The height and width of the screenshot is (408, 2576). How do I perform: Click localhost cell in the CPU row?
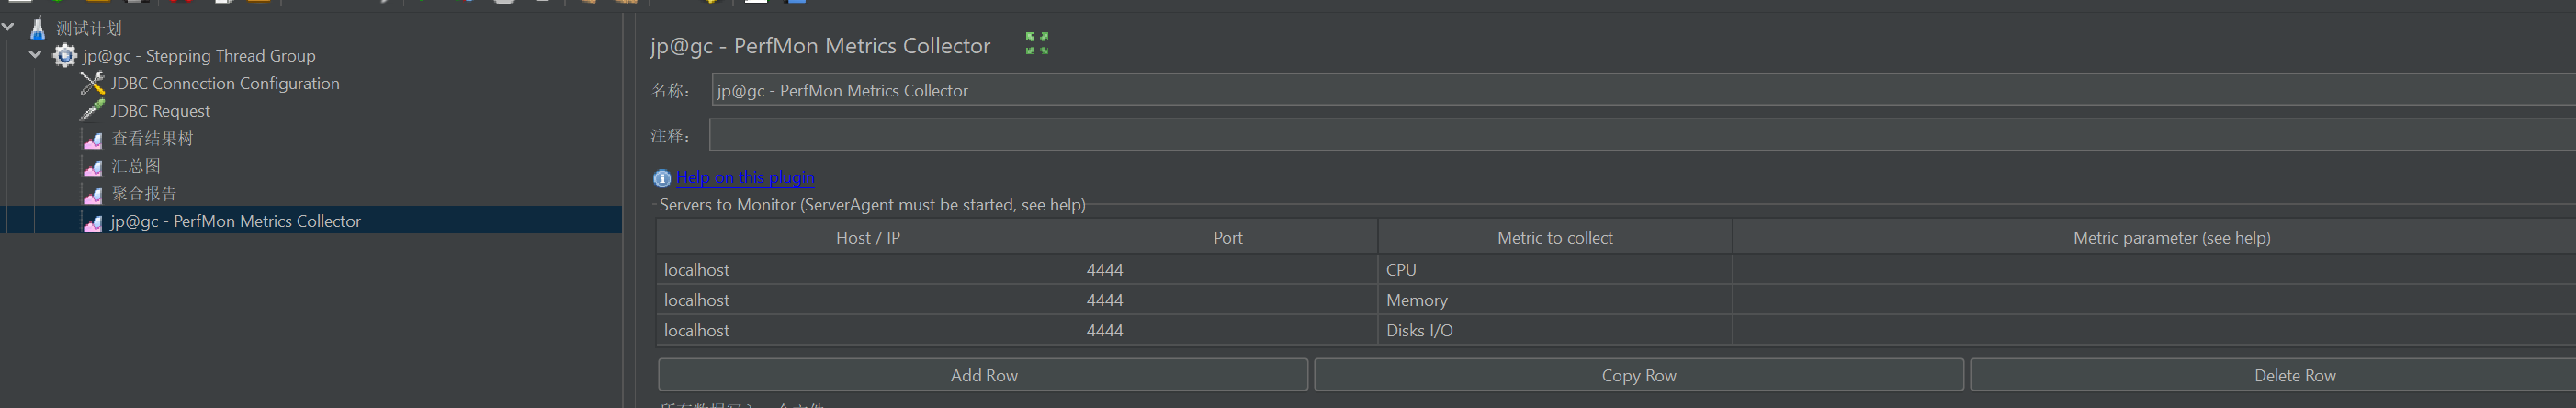[x=867, y=270]
